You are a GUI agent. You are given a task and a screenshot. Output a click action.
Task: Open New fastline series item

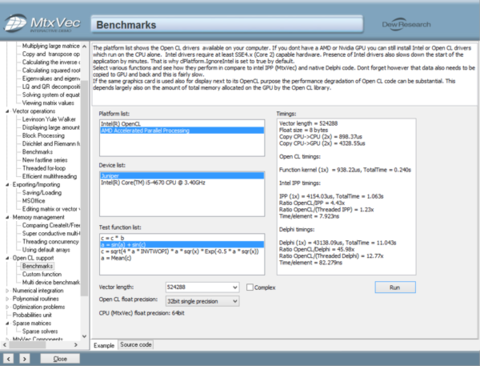click(x=45, y=160)
